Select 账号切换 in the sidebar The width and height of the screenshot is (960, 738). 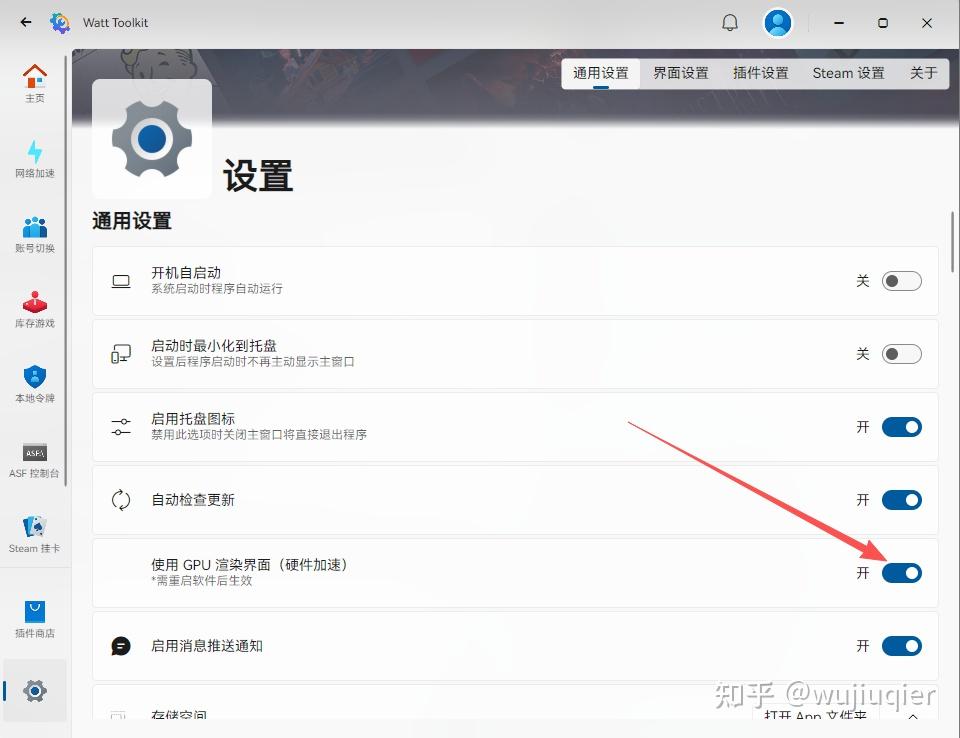(35, 235)
